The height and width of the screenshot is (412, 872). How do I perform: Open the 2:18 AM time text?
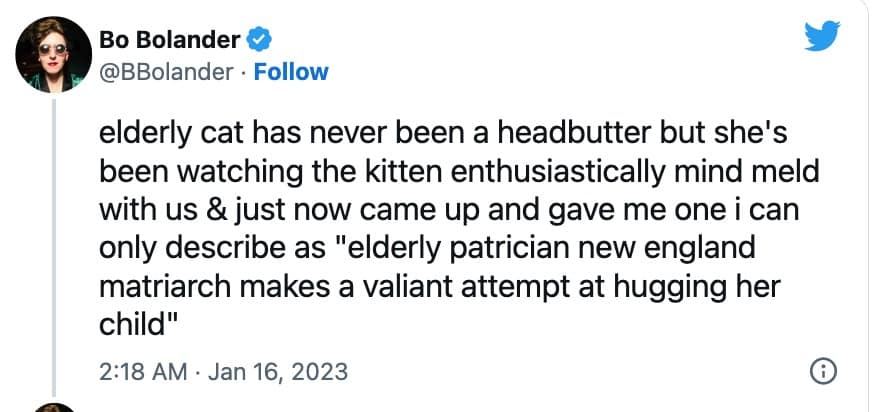pyautogui.click(x=143, y=371)
